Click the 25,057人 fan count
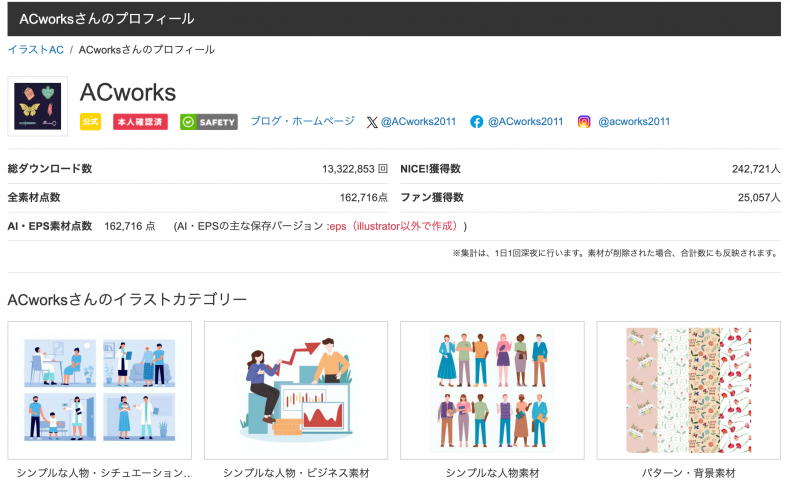790x480 pixels. coord(759,197)
